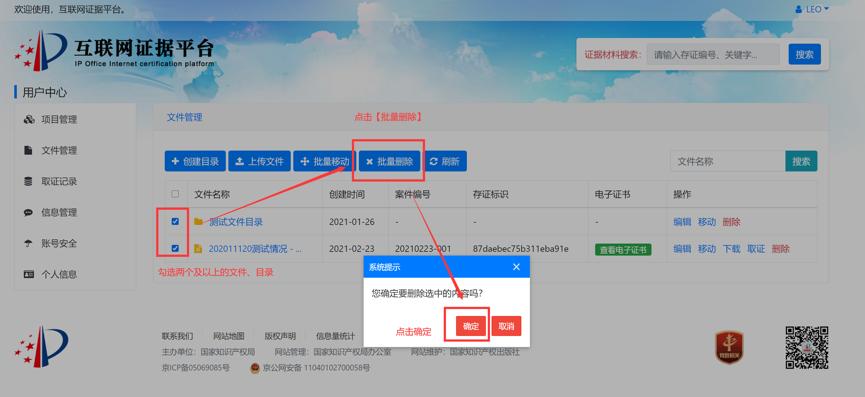The image size is (865, 397).
Task: Click the cubes icon beside 项目管理
Action: tap(29, 120)
